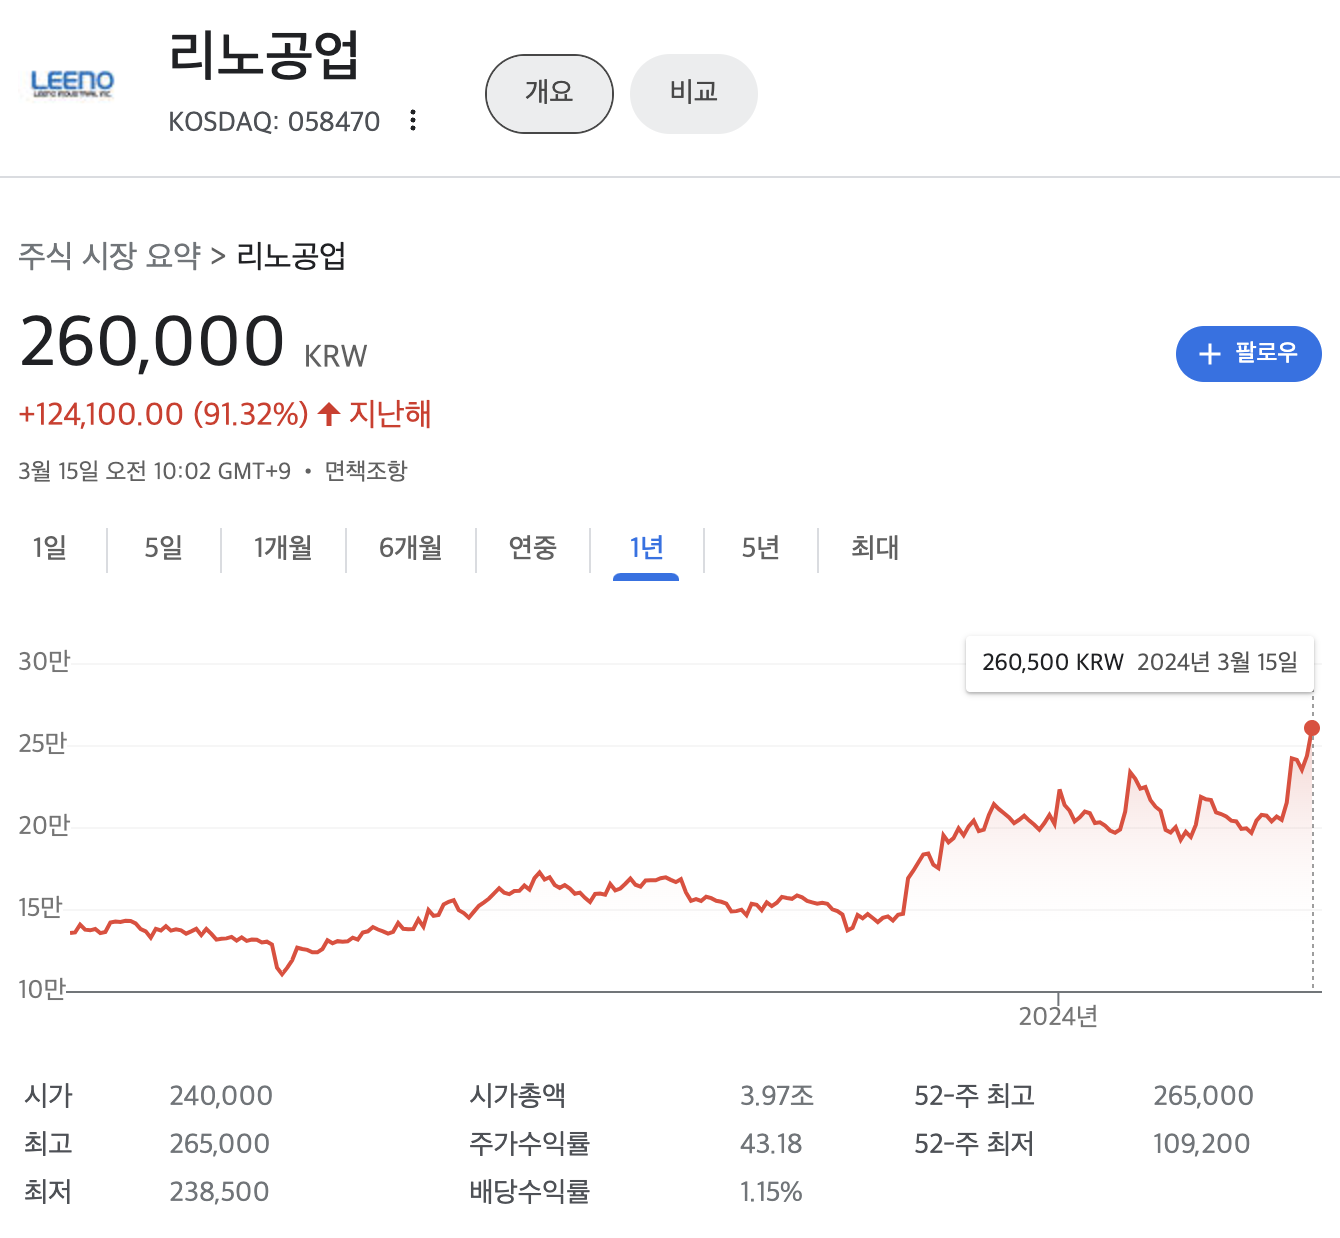
Task: Click the LEENO company logo
Action: click(x=72, y=84)
